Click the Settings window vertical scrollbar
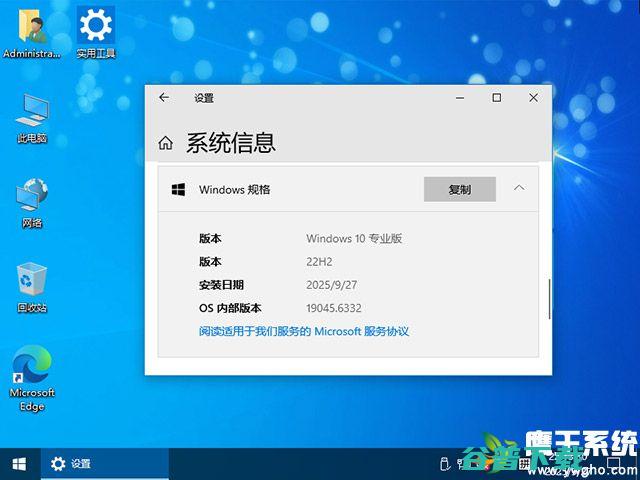Image resolution: width=640 pixels, height=480 pixels. pyautogui.click(x=549, y=299)
